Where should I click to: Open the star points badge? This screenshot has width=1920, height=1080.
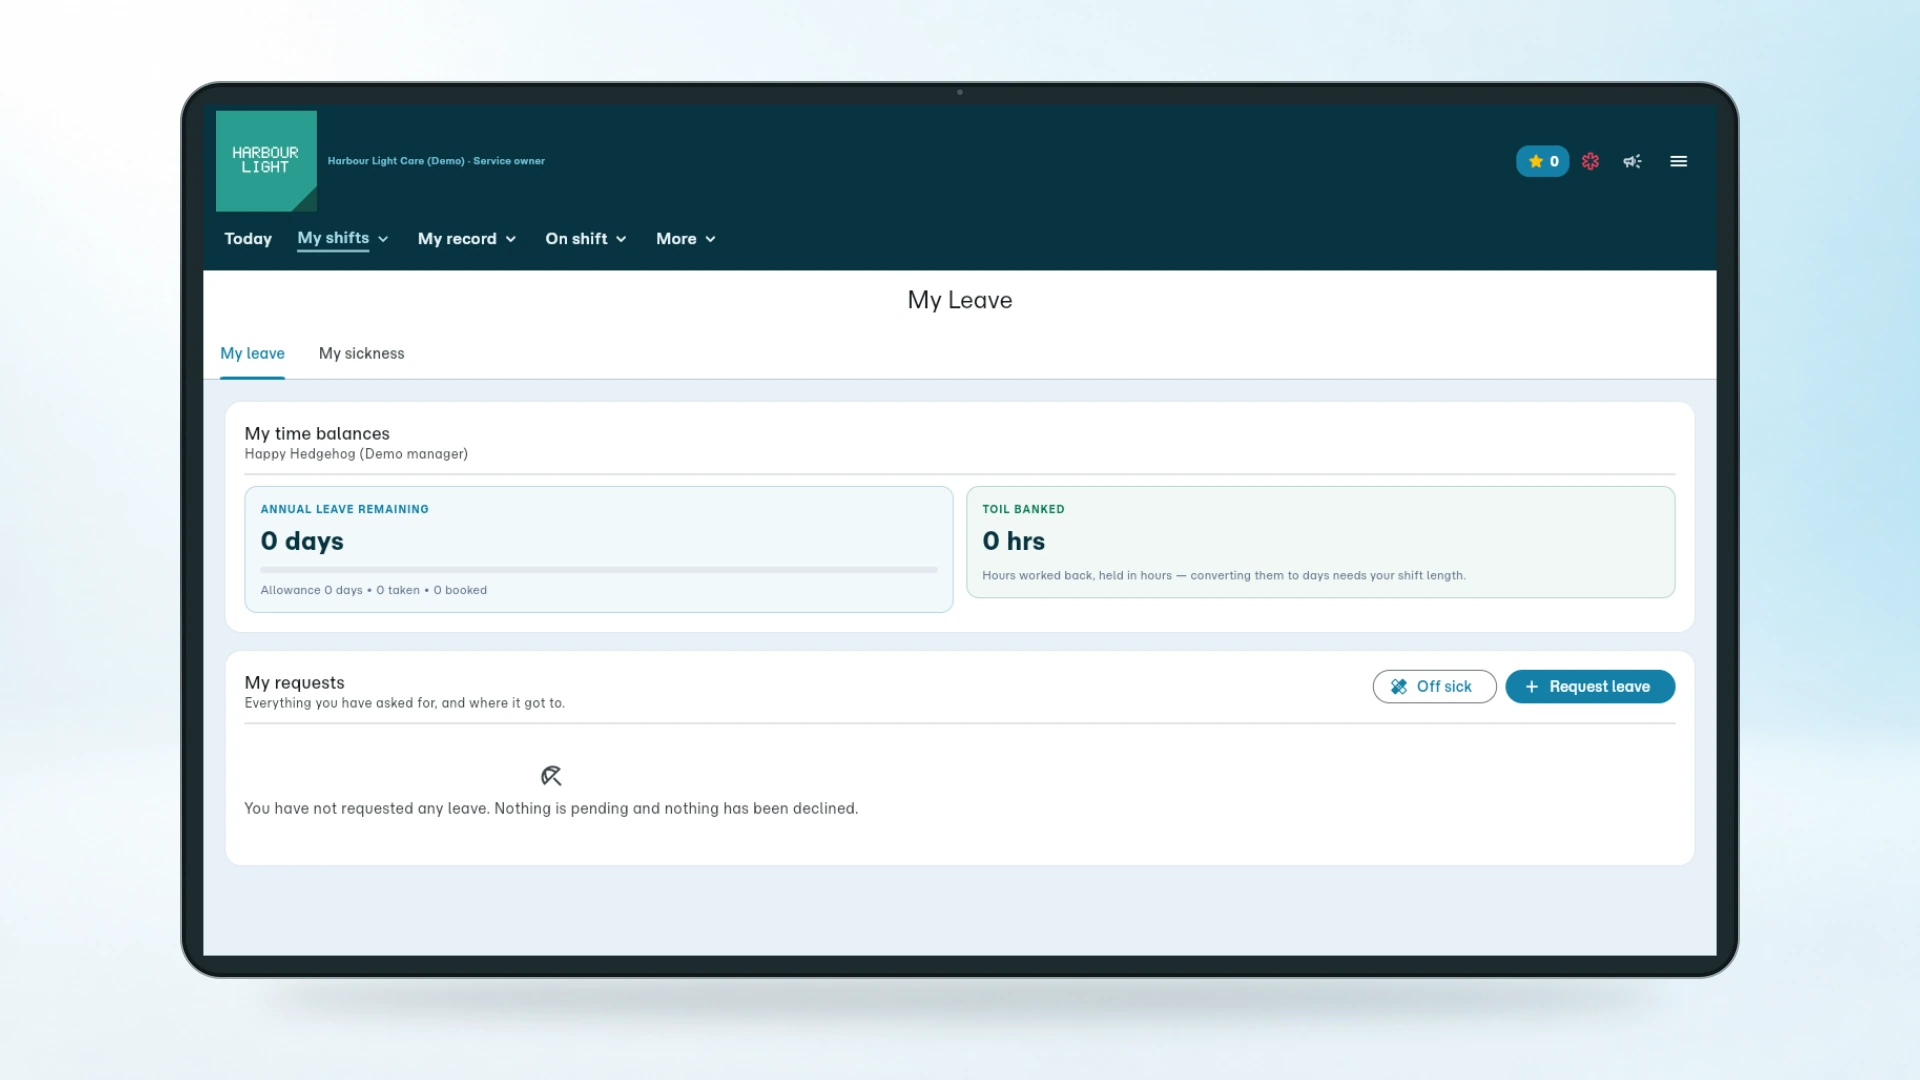(1542, 161)
